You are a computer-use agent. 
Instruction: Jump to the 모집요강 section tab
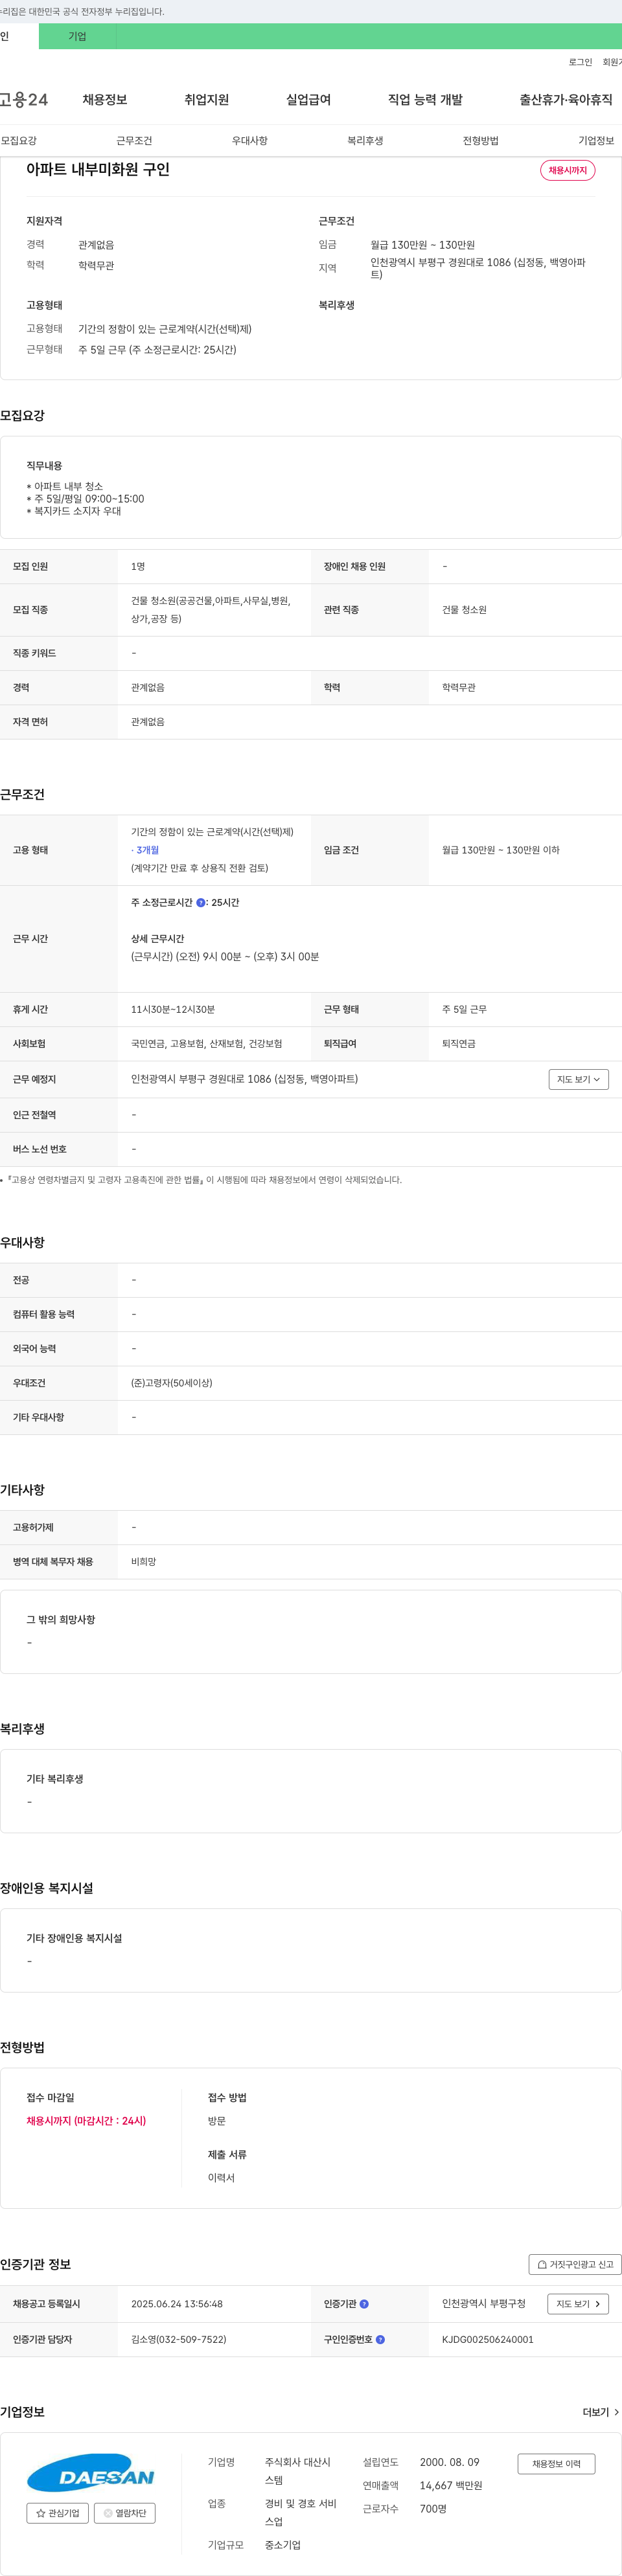pyautogui.click(x=19, y=141)
